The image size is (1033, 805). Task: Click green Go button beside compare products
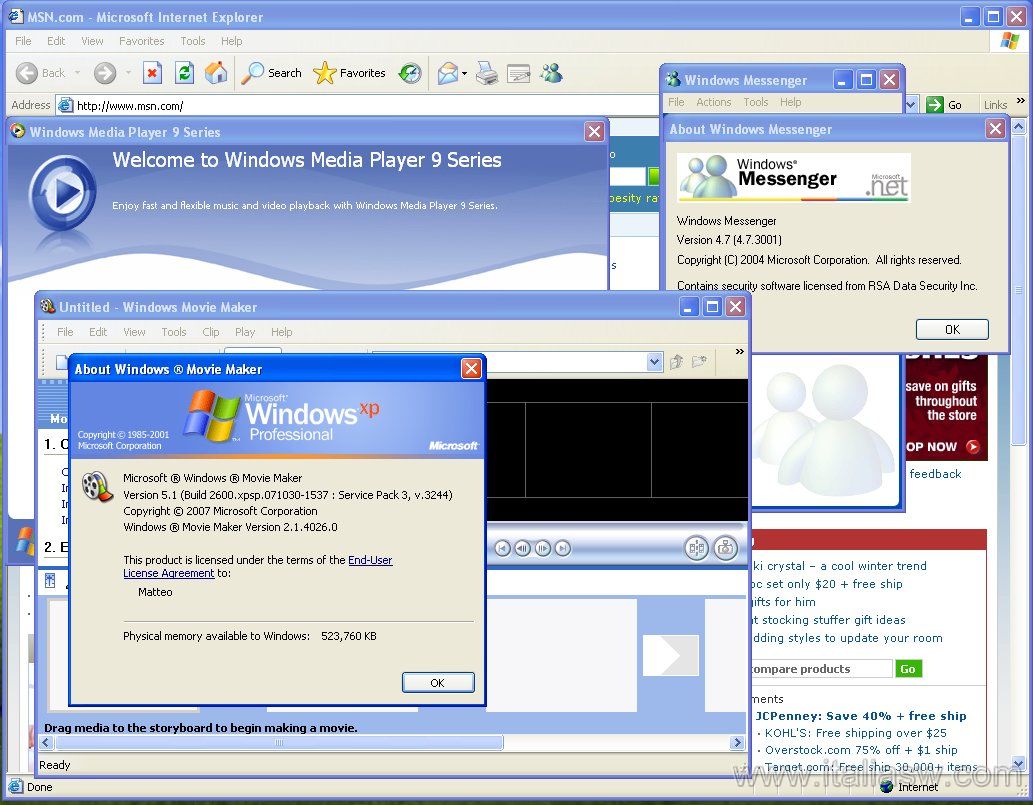click(x=908, y=669)
